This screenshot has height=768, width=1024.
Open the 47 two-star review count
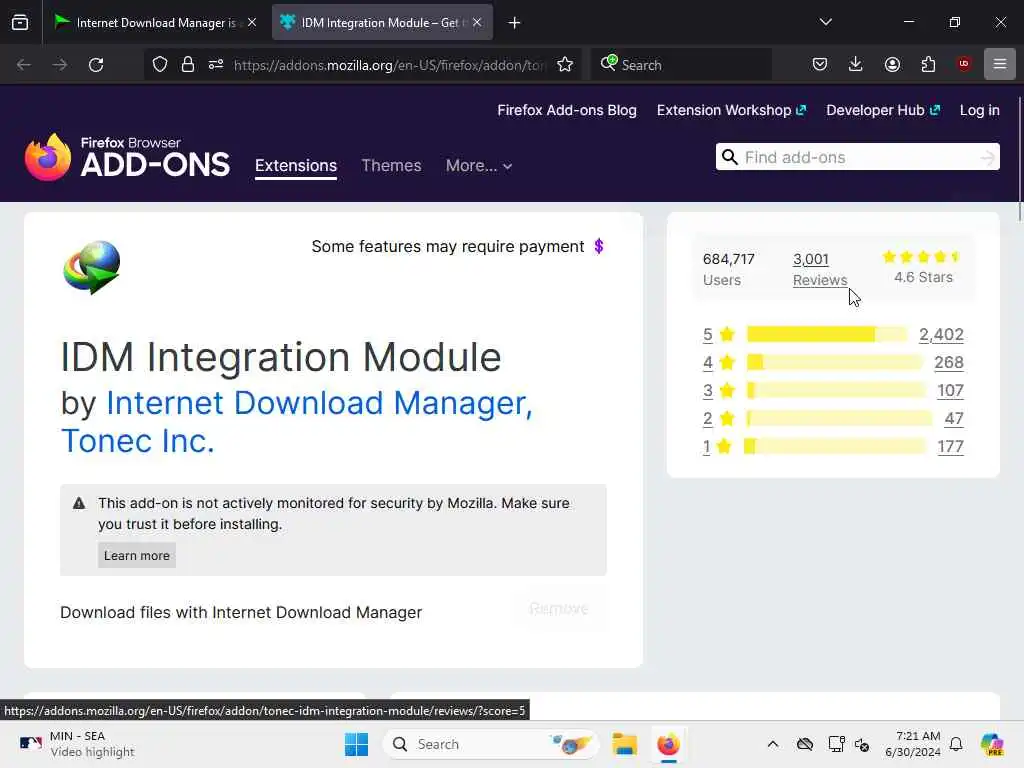point(954,419)
